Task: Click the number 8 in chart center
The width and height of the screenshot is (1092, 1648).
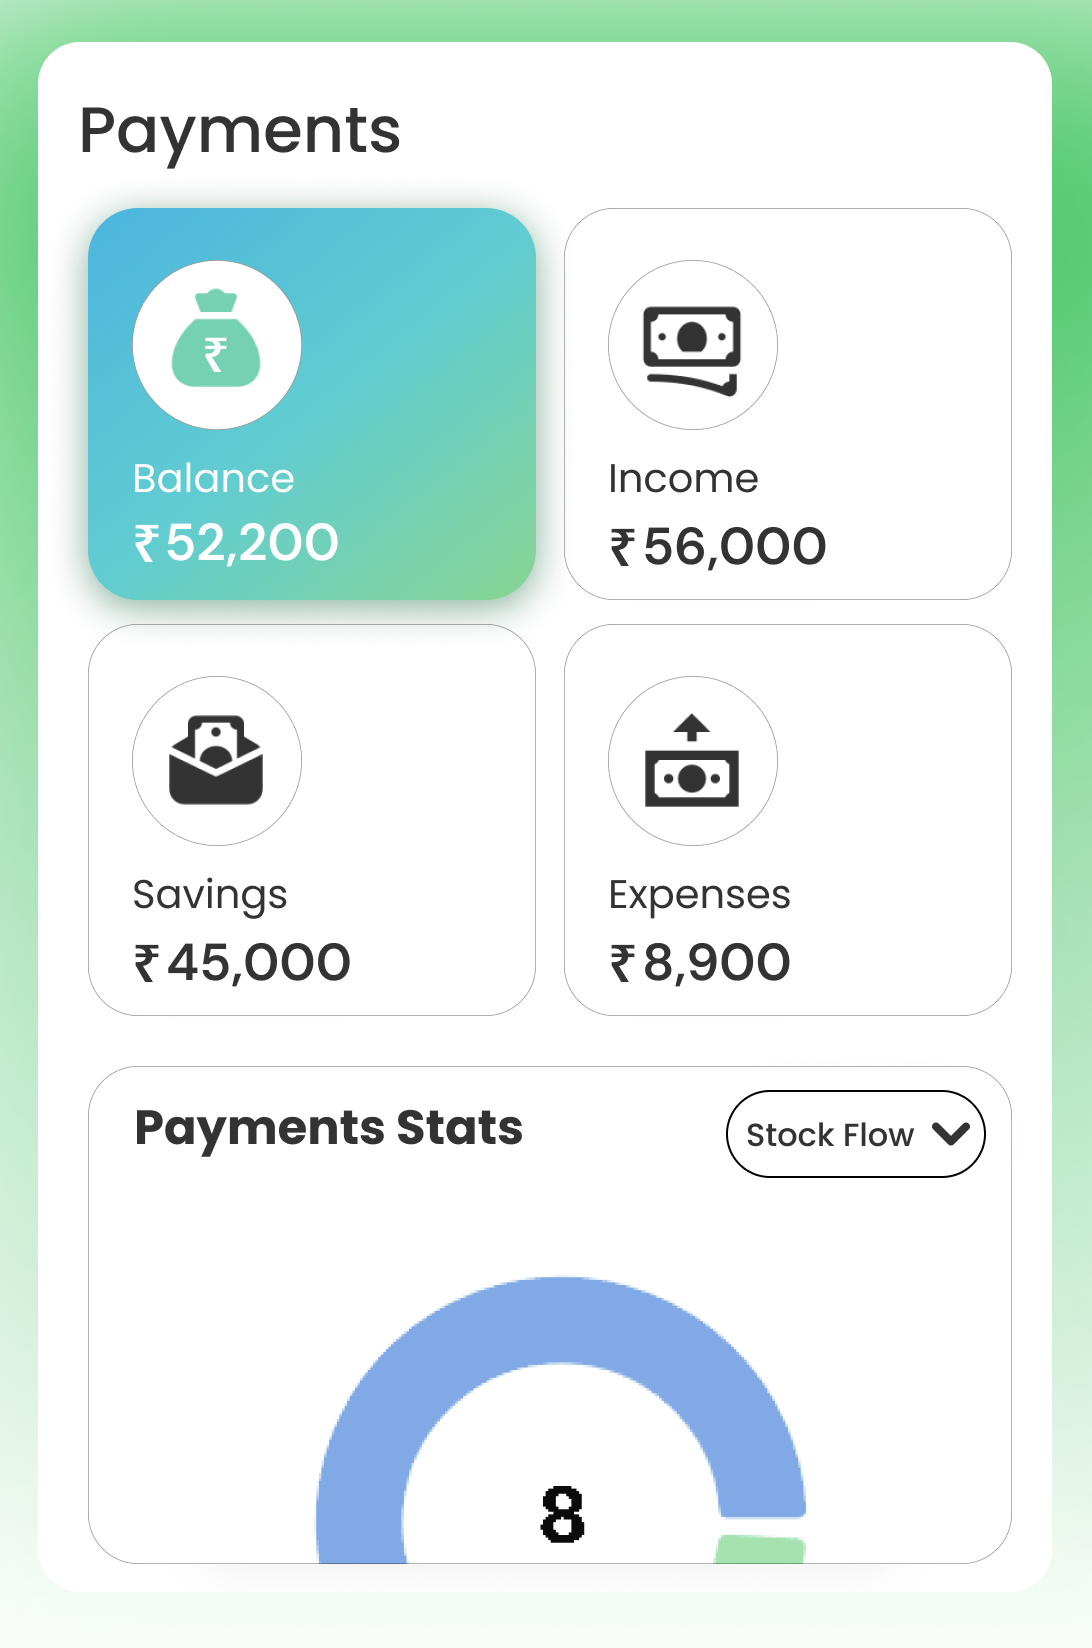Action: click(562, 1513)
